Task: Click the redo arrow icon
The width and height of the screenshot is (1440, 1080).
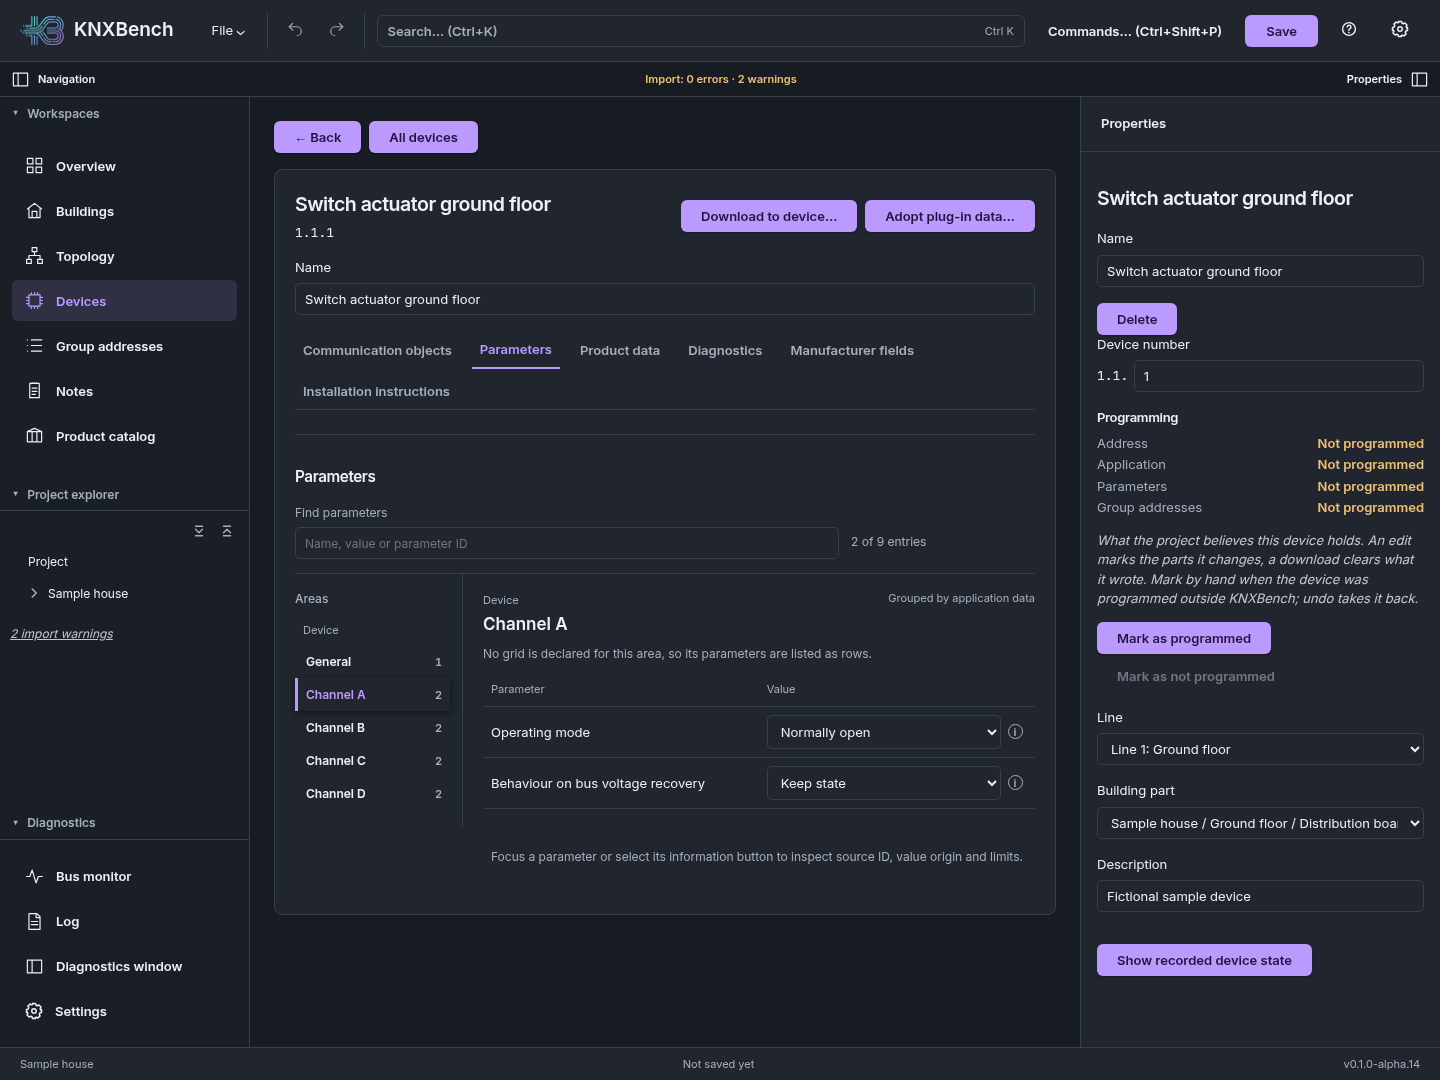Action: pos(337,30)
